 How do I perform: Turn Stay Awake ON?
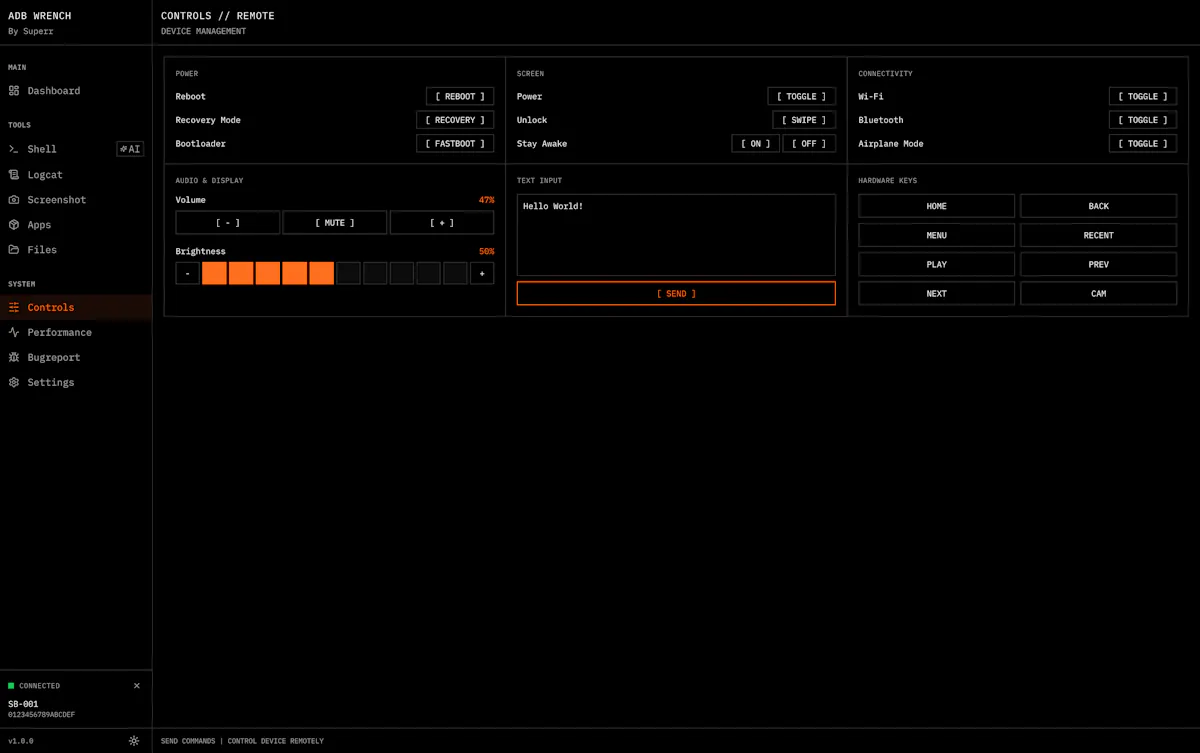756,144
